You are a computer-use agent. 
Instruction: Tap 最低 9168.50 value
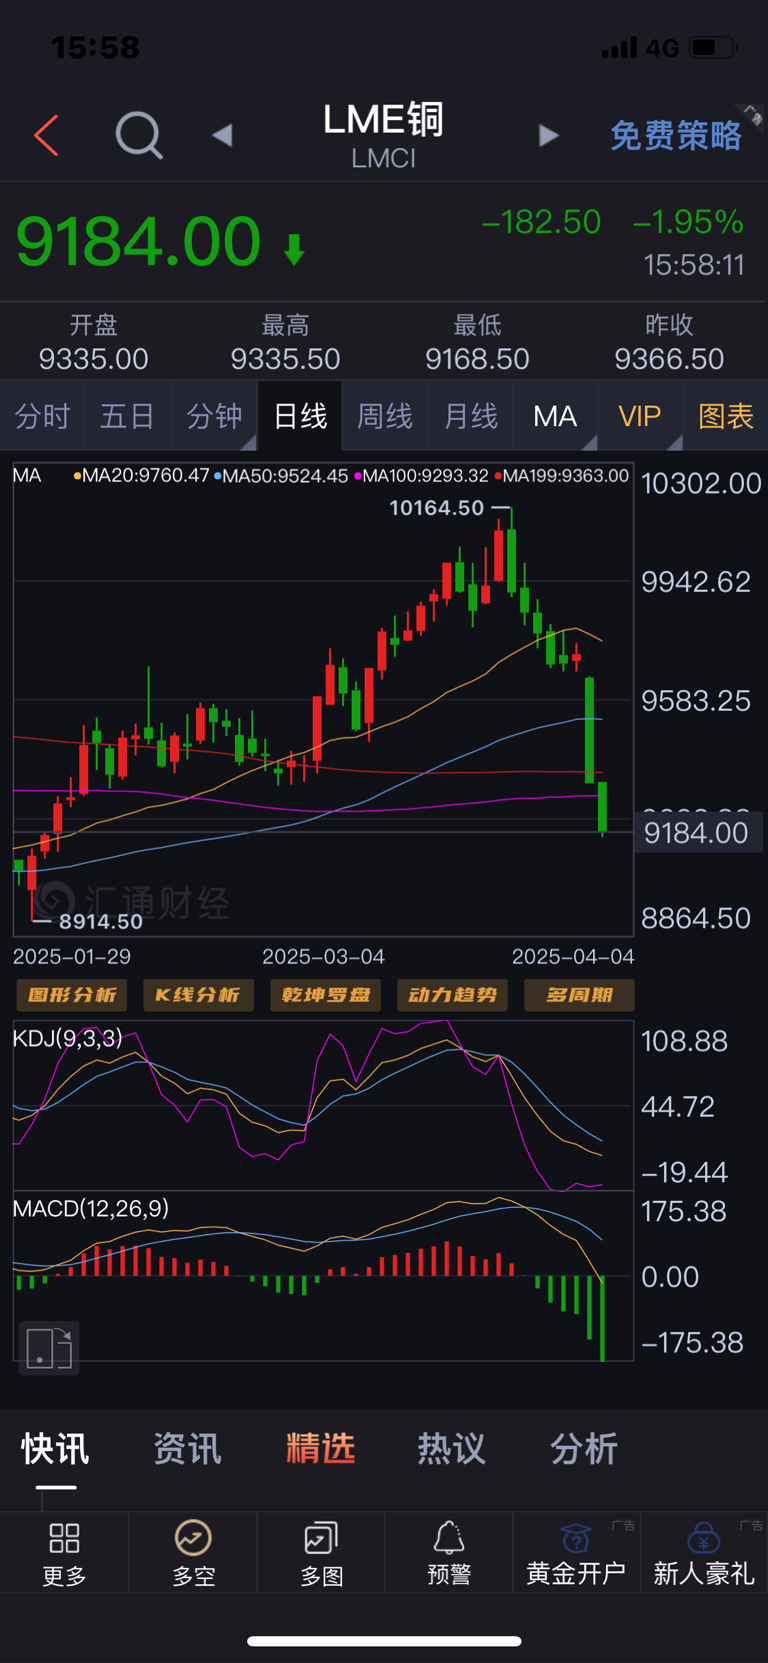tap(477, 359)
